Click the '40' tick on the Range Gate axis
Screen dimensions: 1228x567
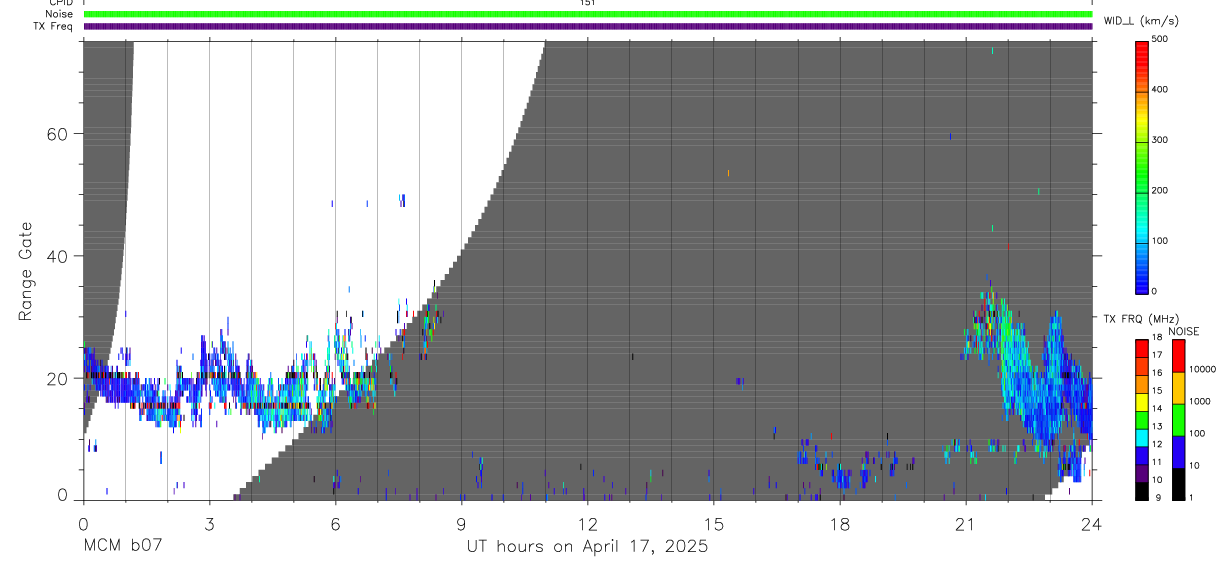pyautogui.click(x=56, y=256)
